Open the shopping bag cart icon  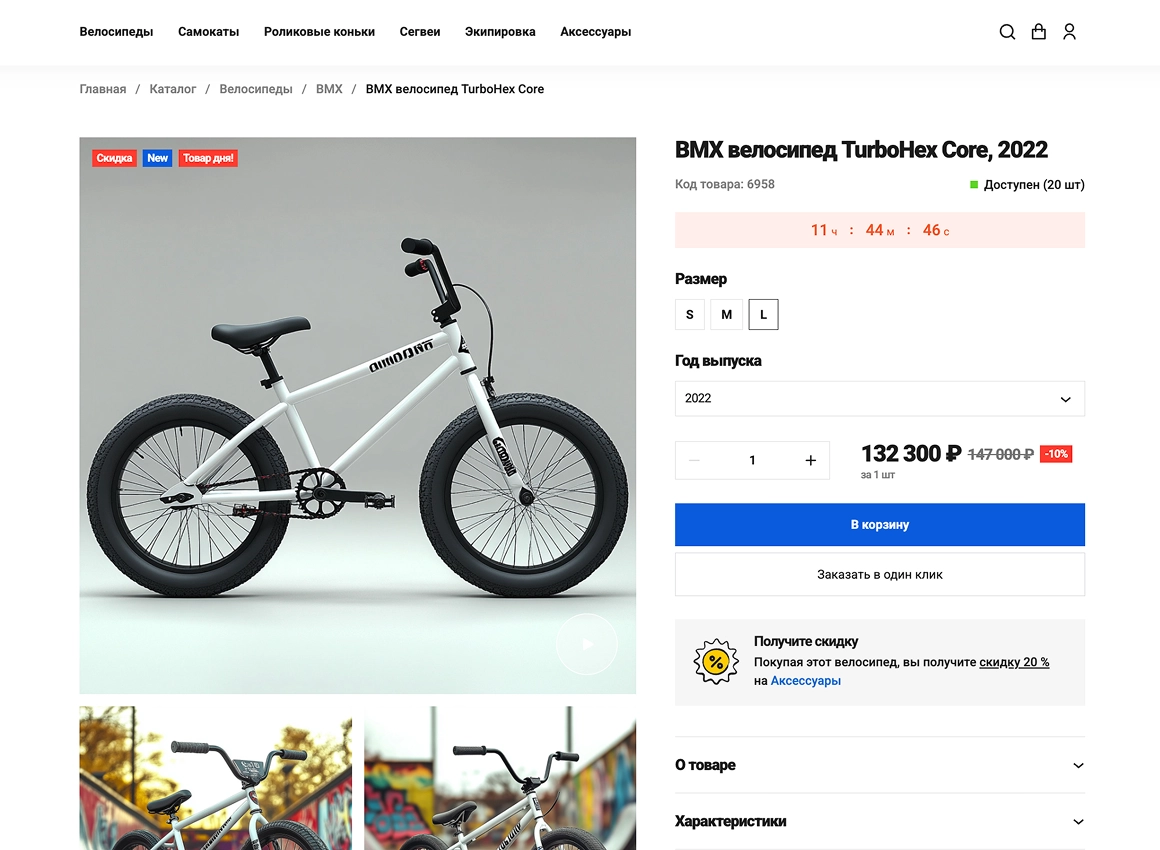click(1039, 32)
